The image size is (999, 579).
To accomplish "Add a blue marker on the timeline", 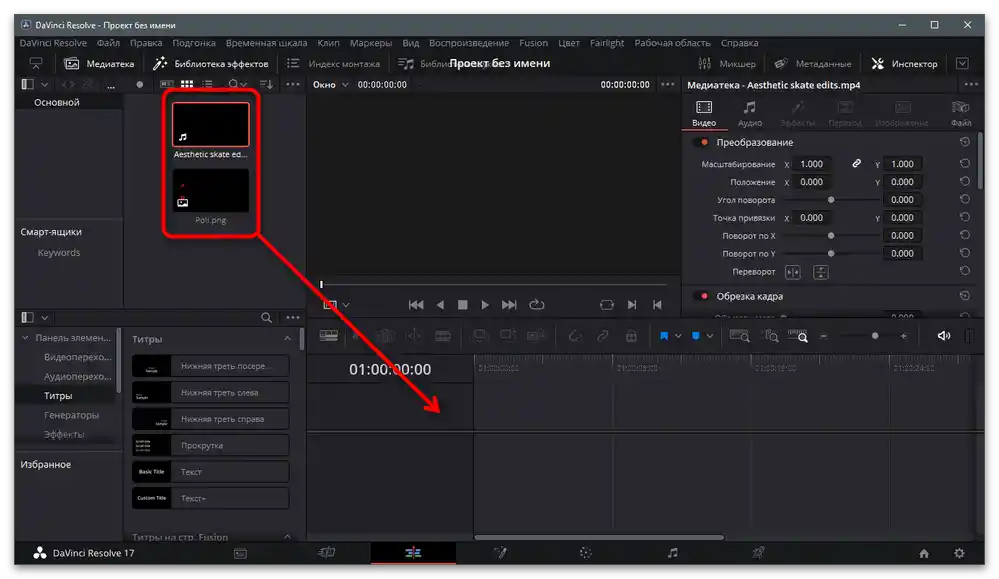I will [696, 336].
